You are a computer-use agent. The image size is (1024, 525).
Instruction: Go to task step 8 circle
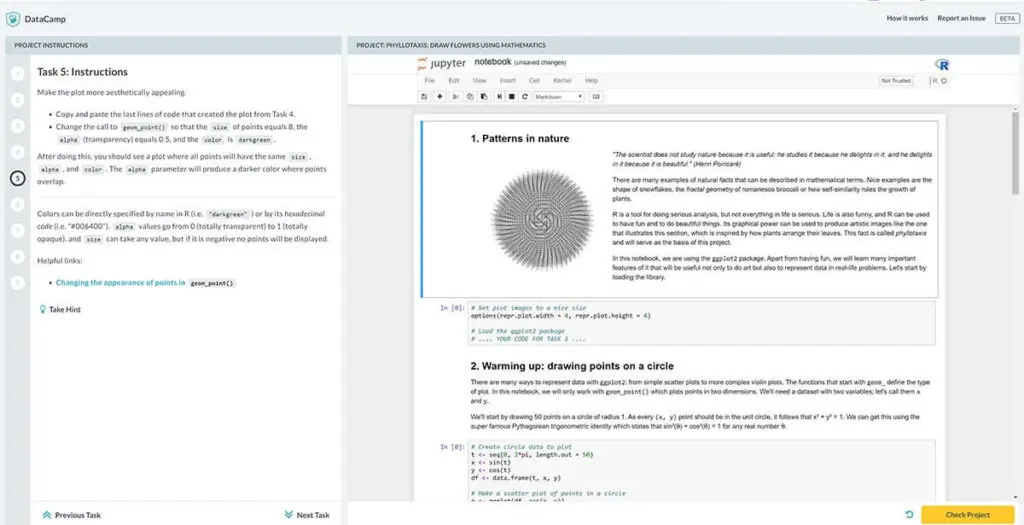coord(18,256)
